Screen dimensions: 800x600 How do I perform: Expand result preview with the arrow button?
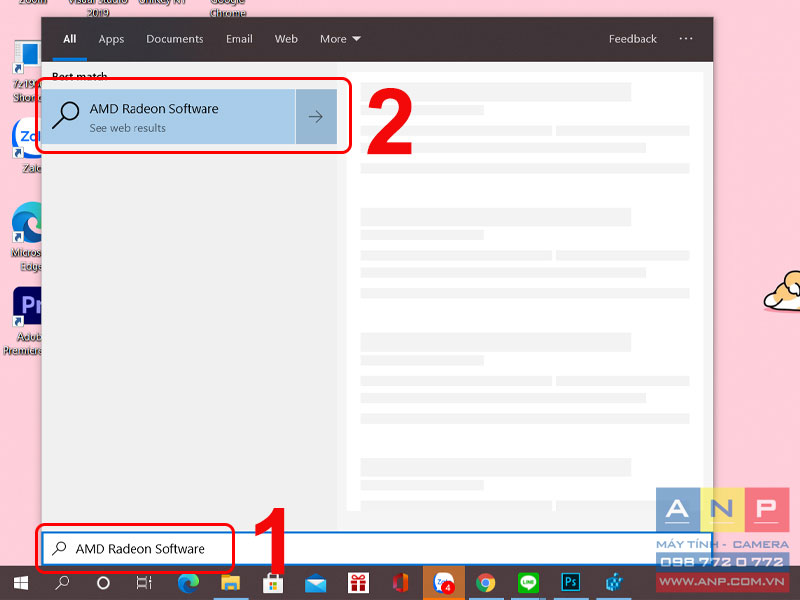(316, 117)
